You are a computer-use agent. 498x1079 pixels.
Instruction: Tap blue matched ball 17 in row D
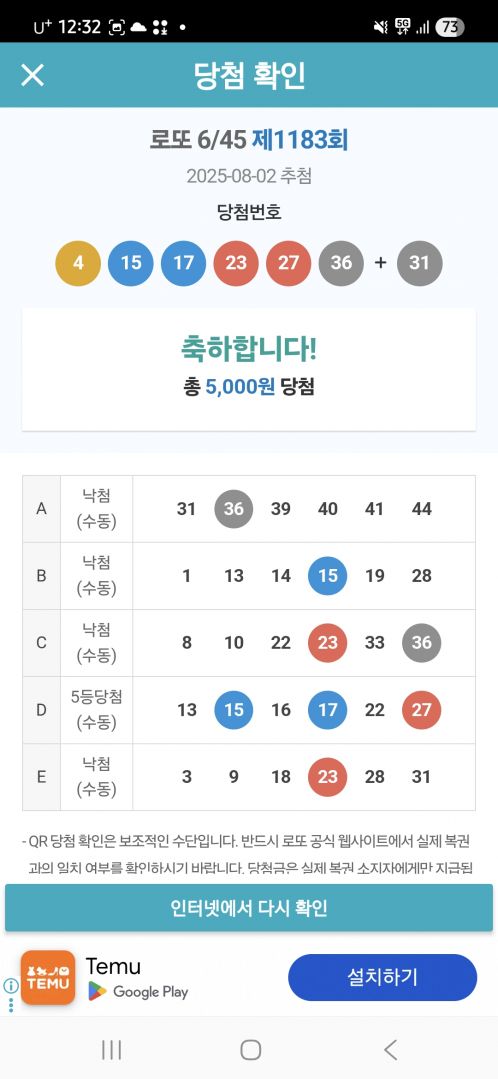tap(327, 710)
